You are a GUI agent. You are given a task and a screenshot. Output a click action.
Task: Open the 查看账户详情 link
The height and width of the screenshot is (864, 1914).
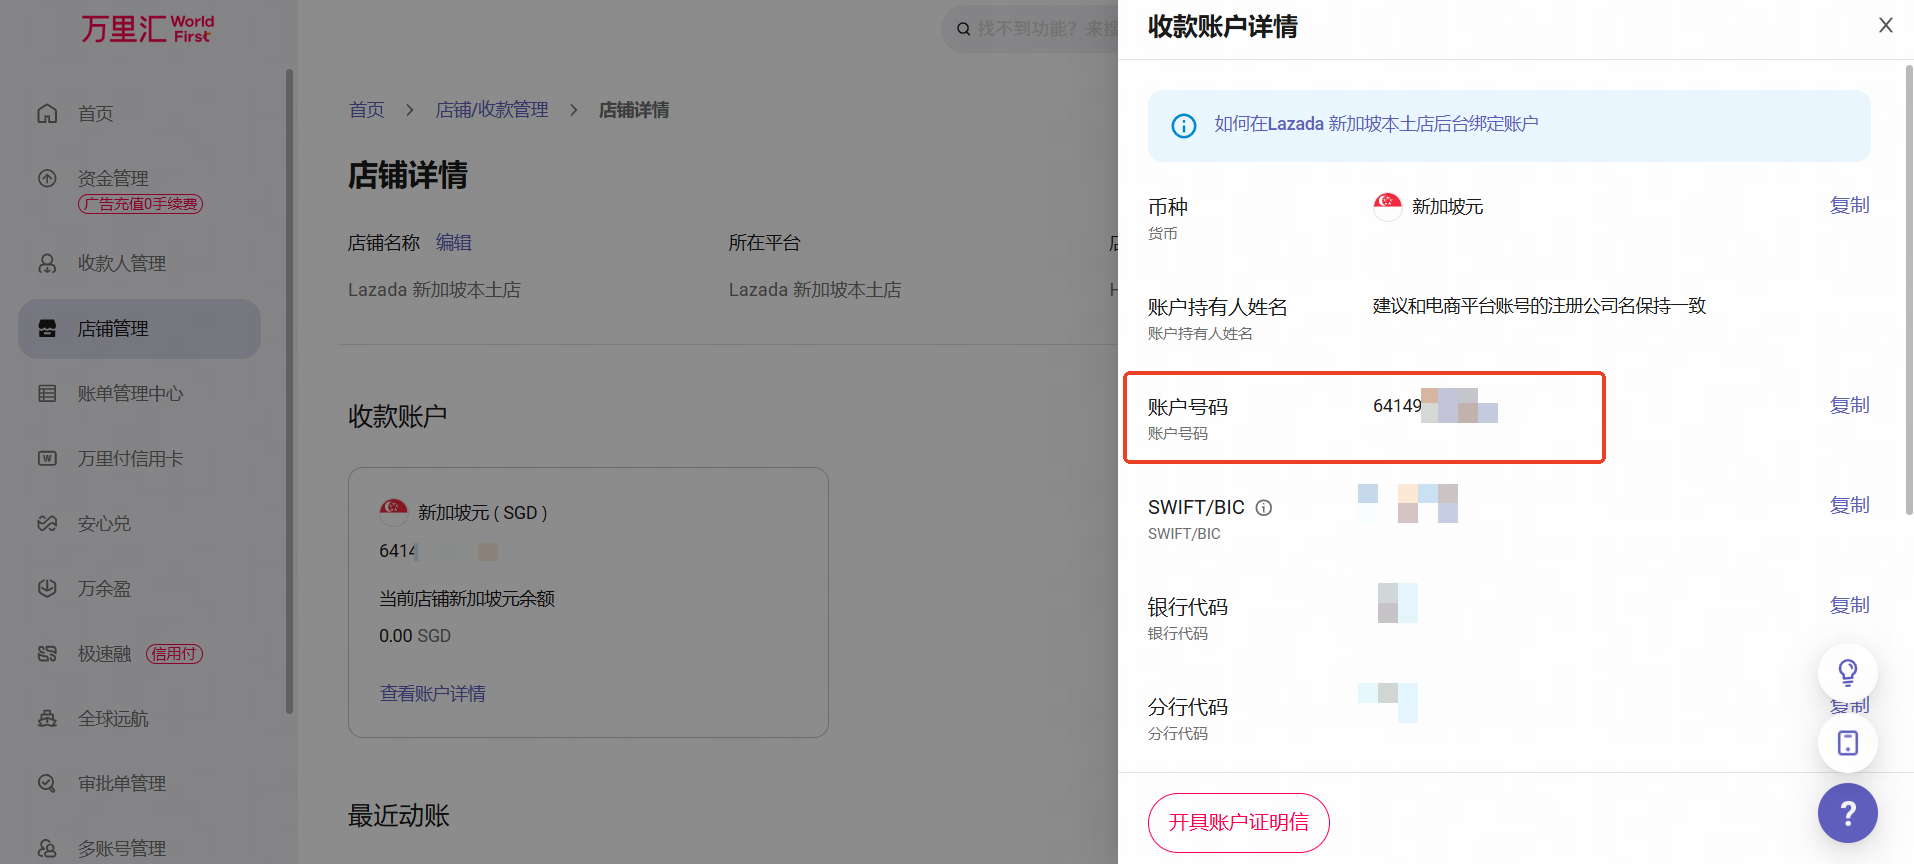[x=433, y=694]
